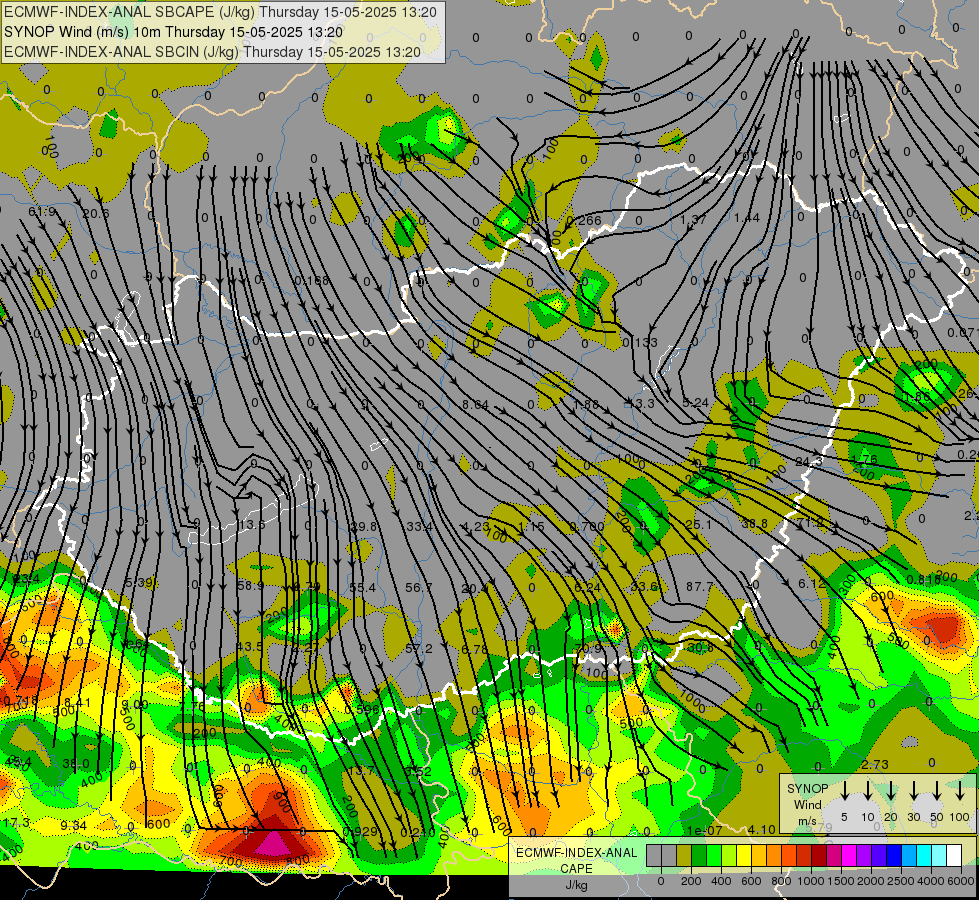Click the 58.9 value on the map

click(x=250, y=585)
